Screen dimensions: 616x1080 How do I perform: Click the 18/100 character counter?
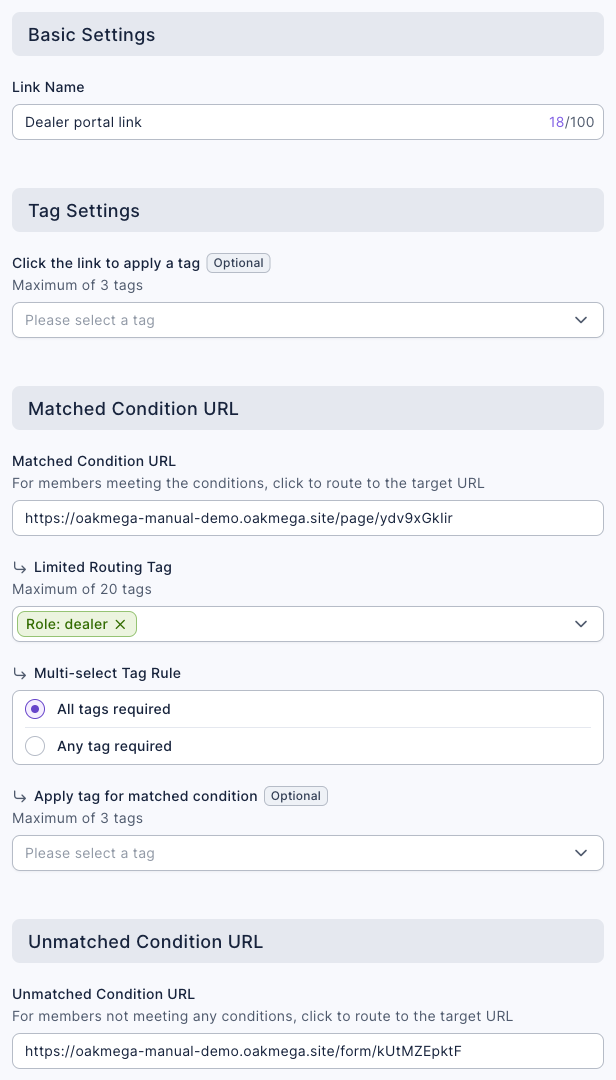(571, 123)
